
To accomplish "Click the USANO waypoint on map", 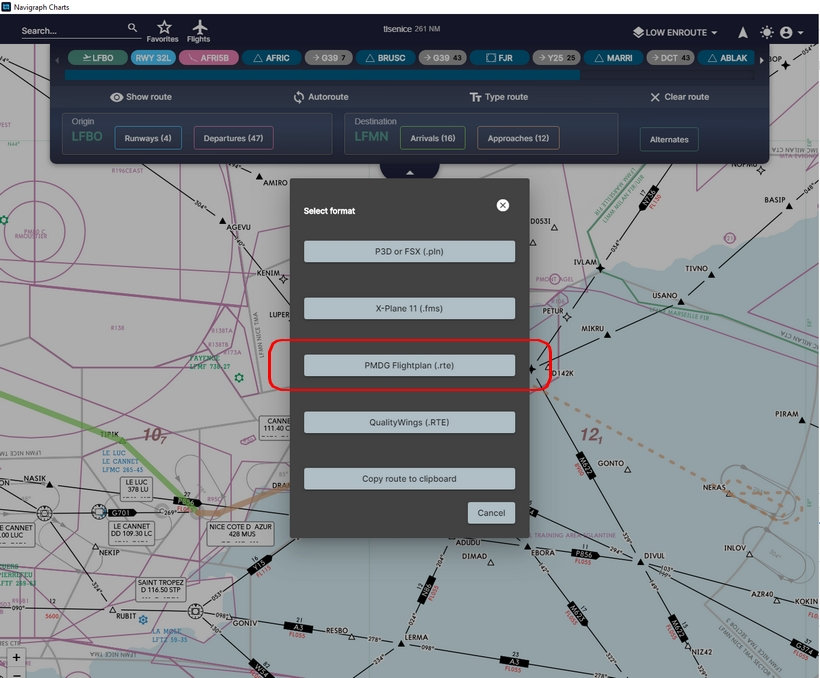I will tap(681, 302).
